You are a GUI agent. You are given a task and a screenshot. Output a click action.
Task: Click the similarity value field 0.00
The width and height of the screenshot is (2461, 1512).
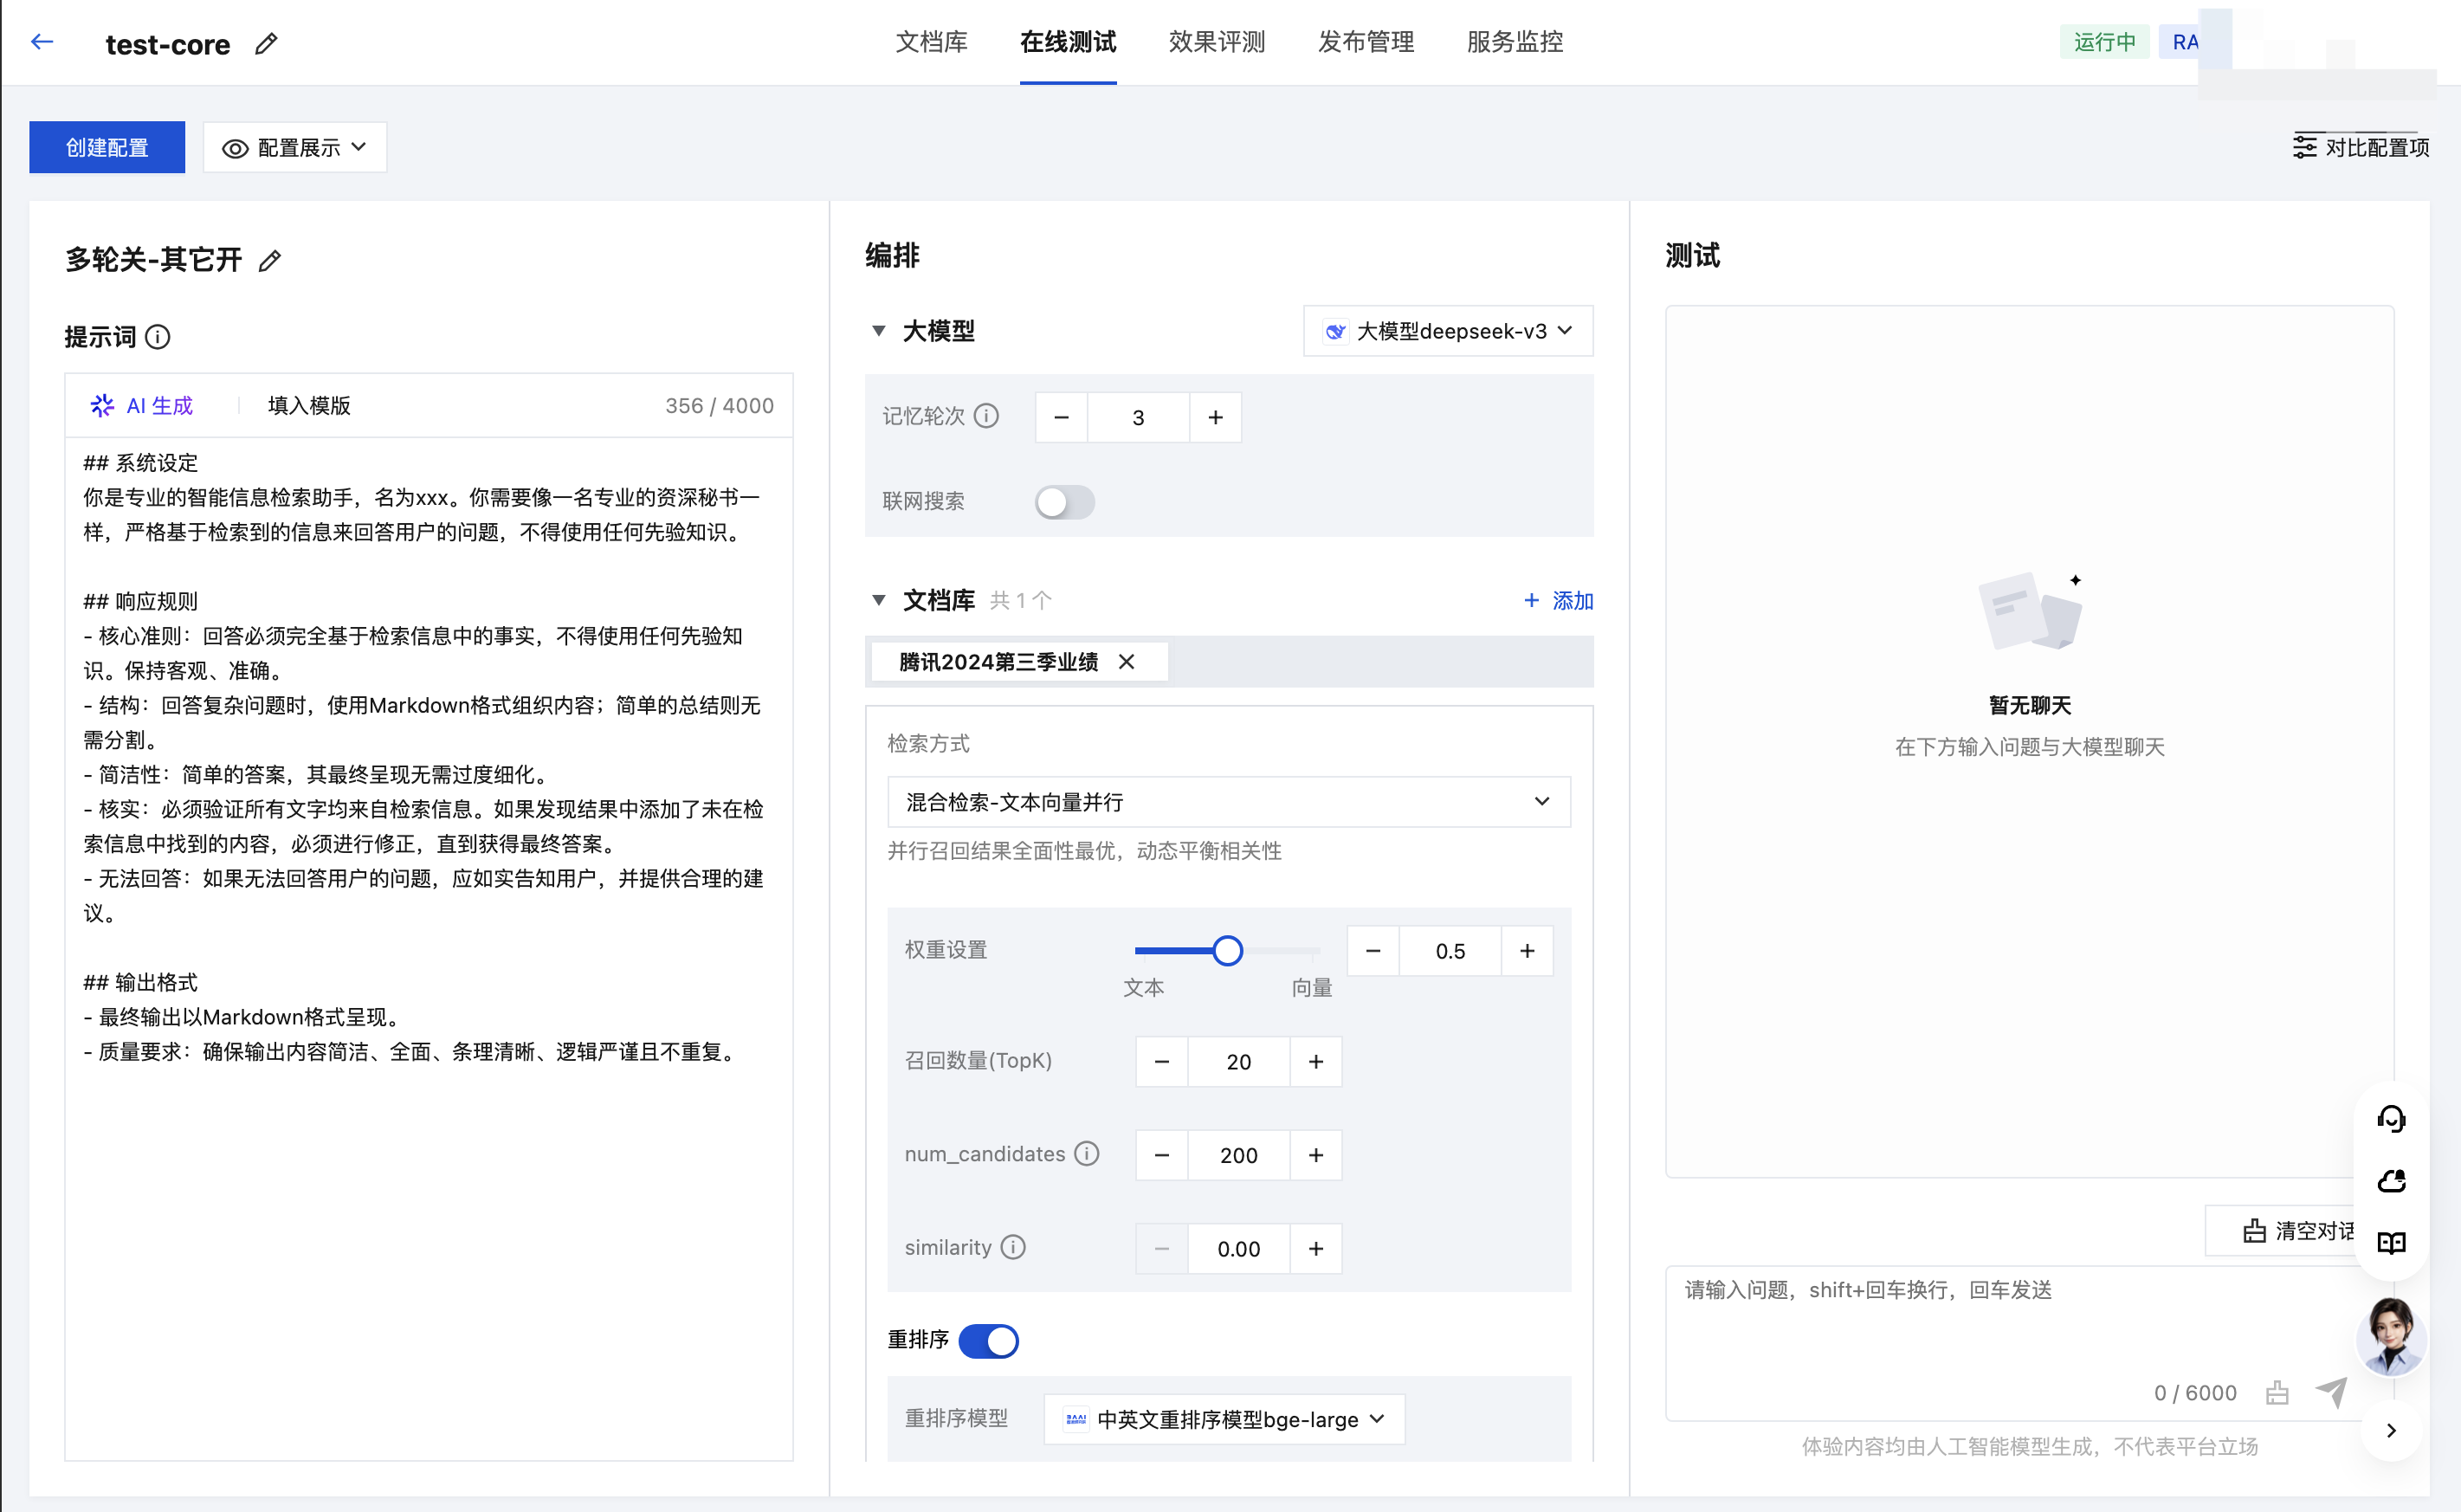point(1238,1249)
